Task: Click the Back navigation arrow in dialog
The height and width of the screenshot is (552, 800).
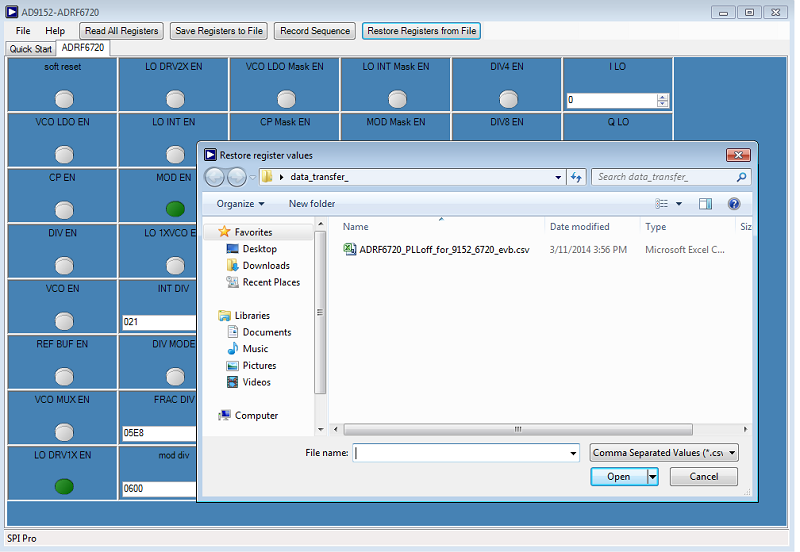Action: click(214, 177)
